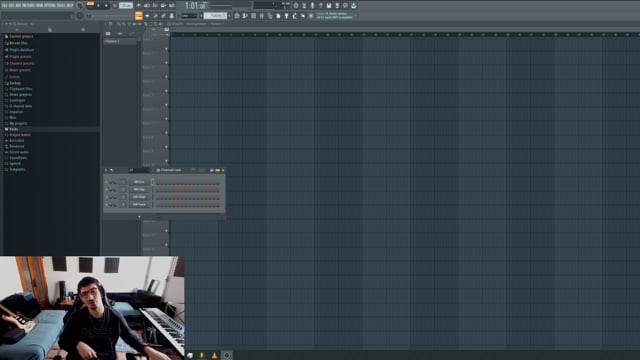640x360 pixels.
Task: Toggle orange typing keyboard to piano icon
Action: tap(138, 16)
